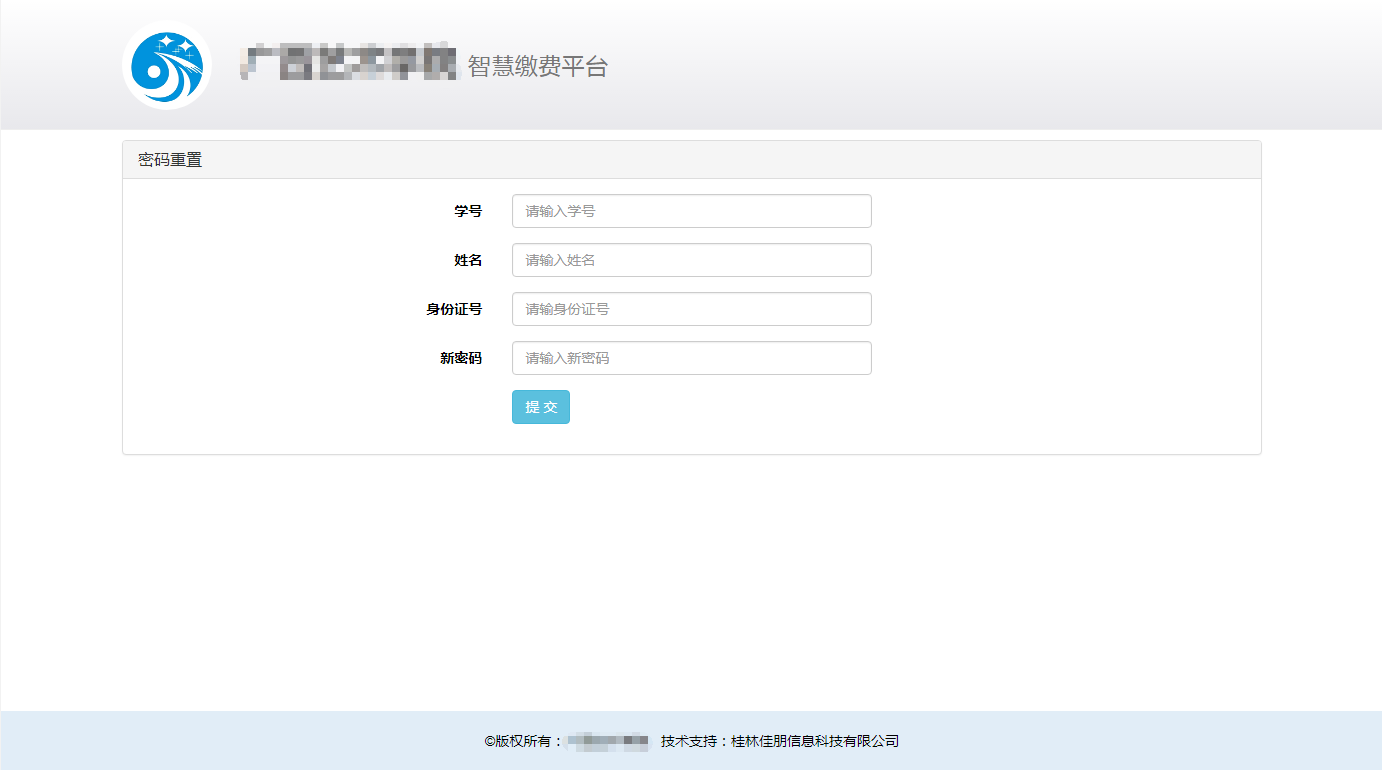Click inside the 请输入学号 input box
Screen dimensions: 1382x770
click(691, 211)
